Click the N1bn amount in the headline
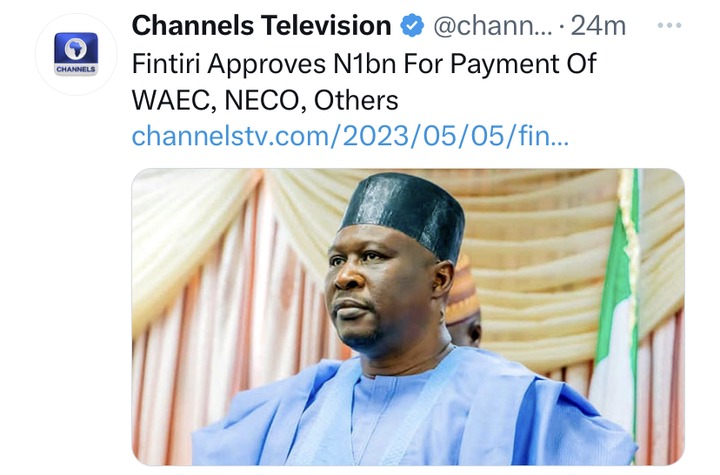720x475 pixels. (365, 63)
